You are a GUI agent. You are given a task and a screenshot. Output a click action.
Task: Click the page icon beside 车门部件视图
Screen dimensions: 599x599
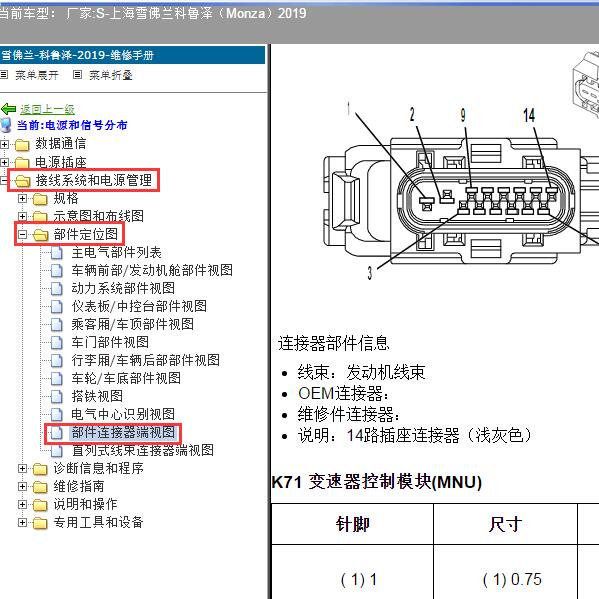coord(57,342)
